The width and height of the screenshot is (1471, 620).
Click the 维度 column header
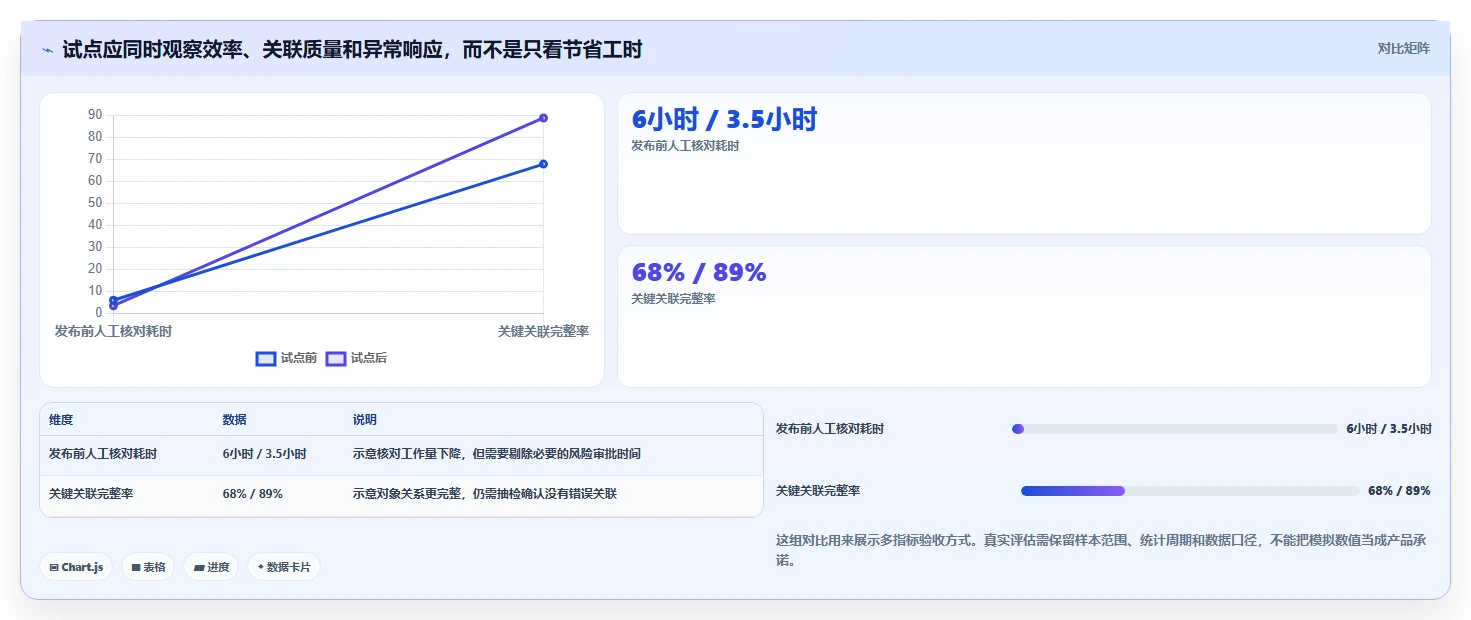pos(61,420)
